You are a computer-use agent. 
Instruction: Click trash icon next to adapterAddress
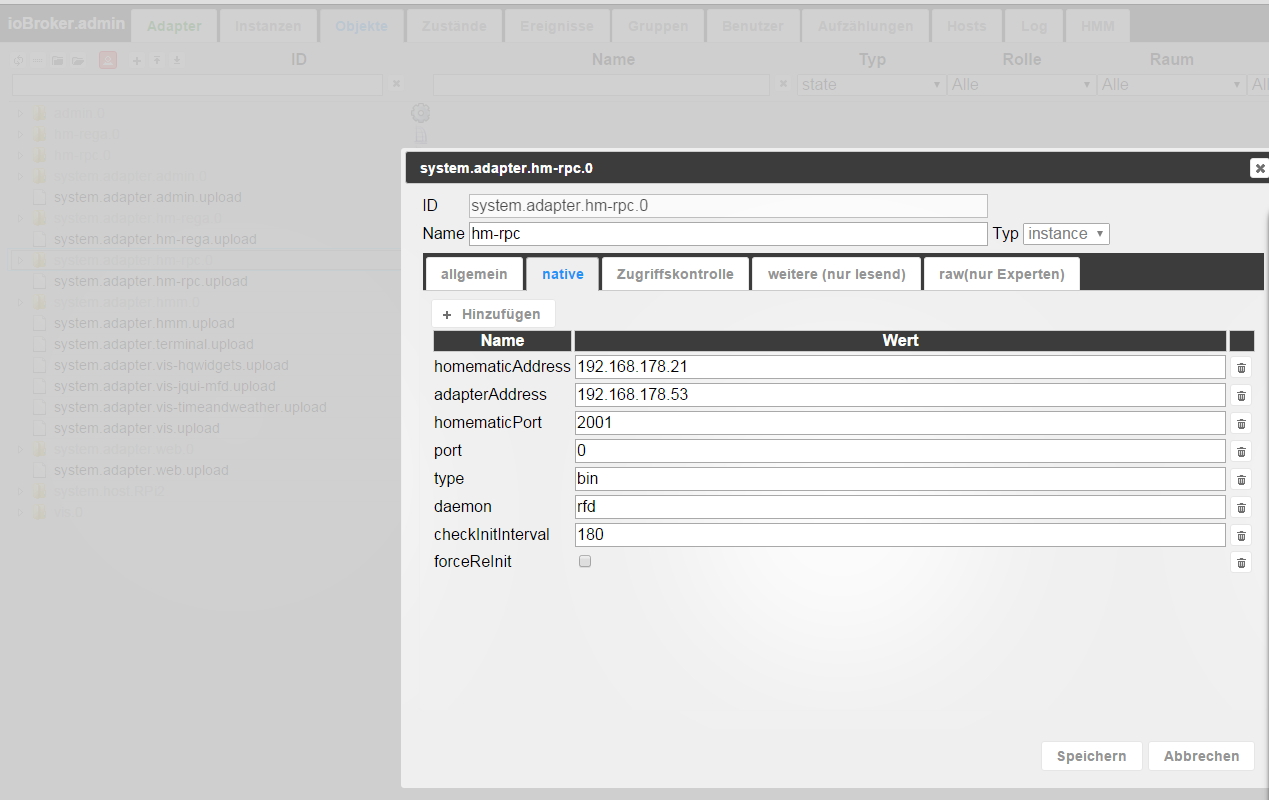[x=1241, y=396]
